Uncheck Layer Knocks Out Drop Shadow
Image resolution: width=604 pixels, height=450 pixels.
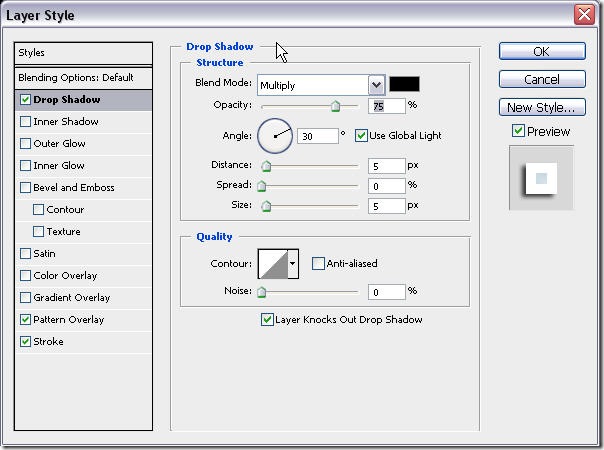[x=267, y=320]
